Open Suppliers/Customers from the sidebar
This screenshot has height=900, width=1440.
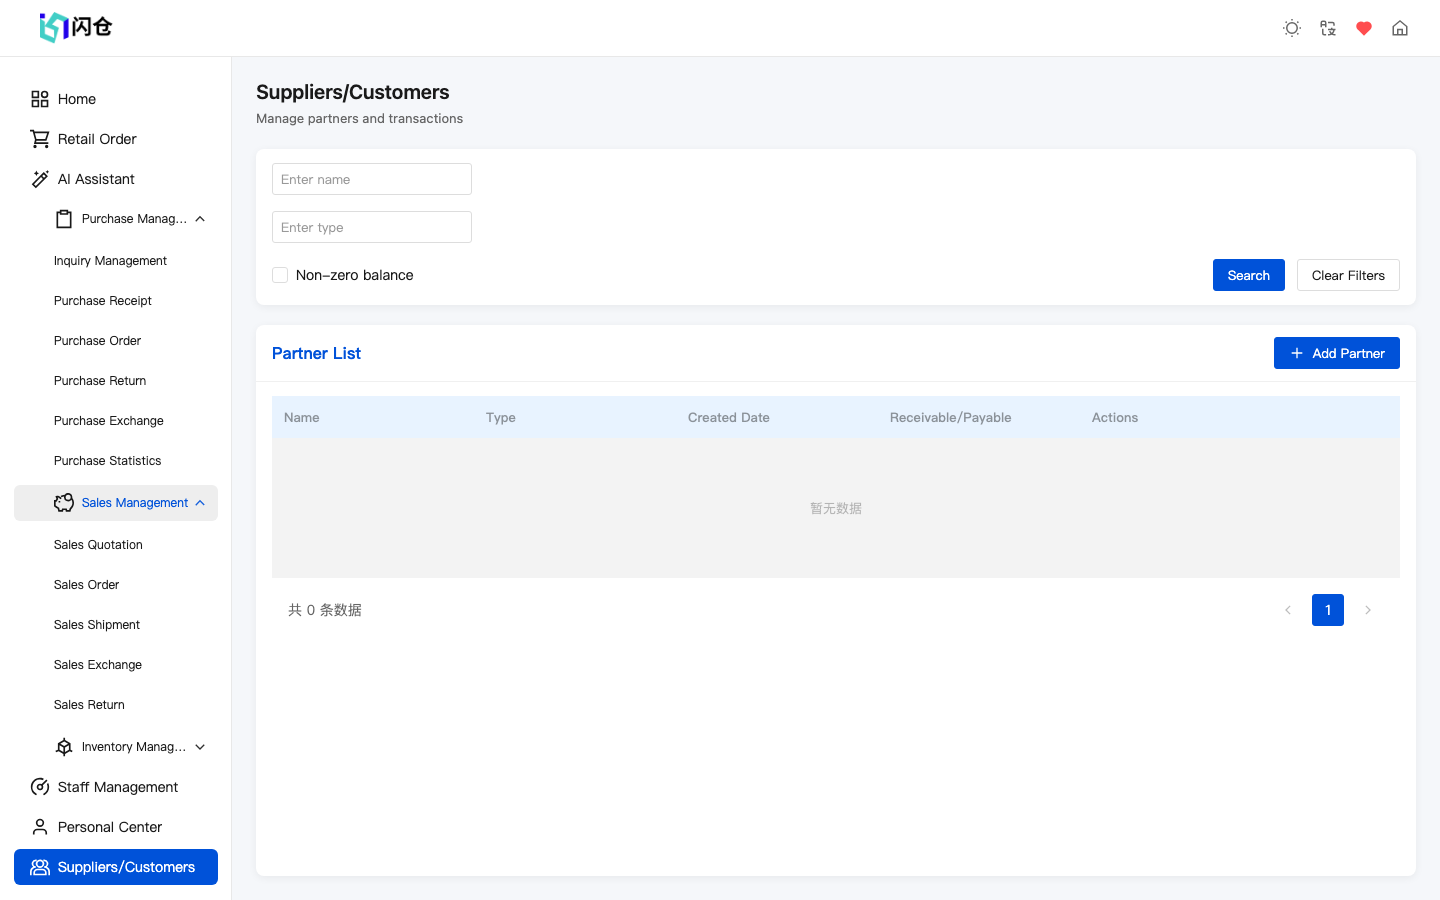point(115,867)
